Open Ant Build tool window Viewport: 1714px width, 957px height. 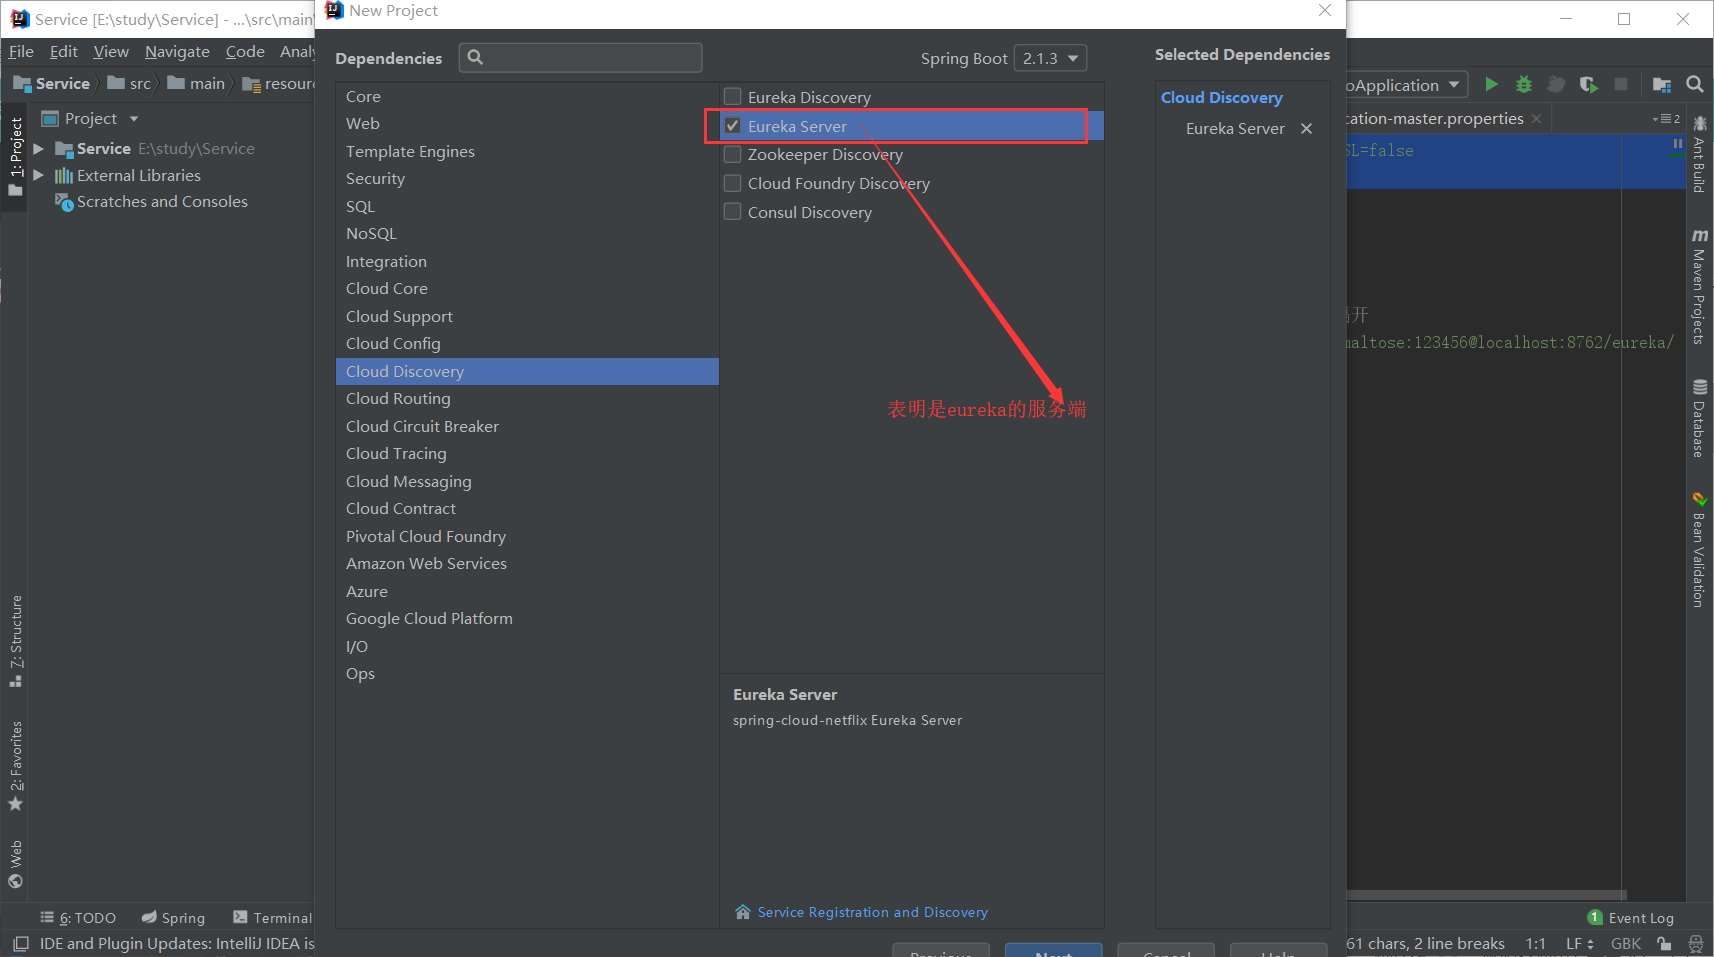pyautogui.click(x=1699, y=155)
